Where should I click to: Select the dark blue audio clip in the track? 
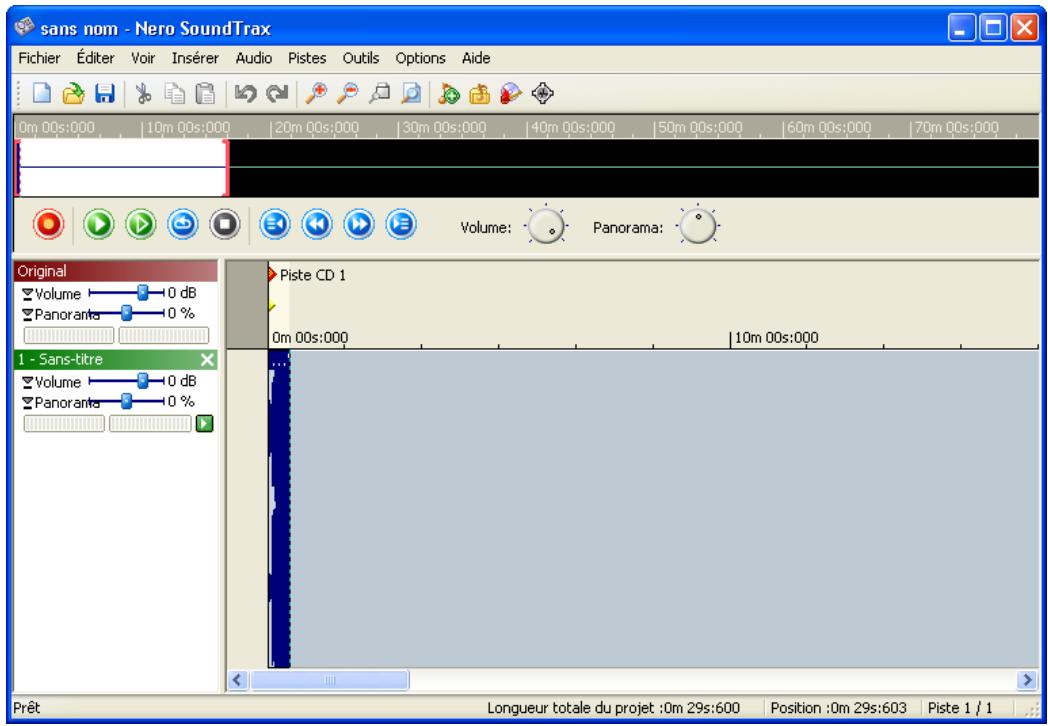click(279, 509)
